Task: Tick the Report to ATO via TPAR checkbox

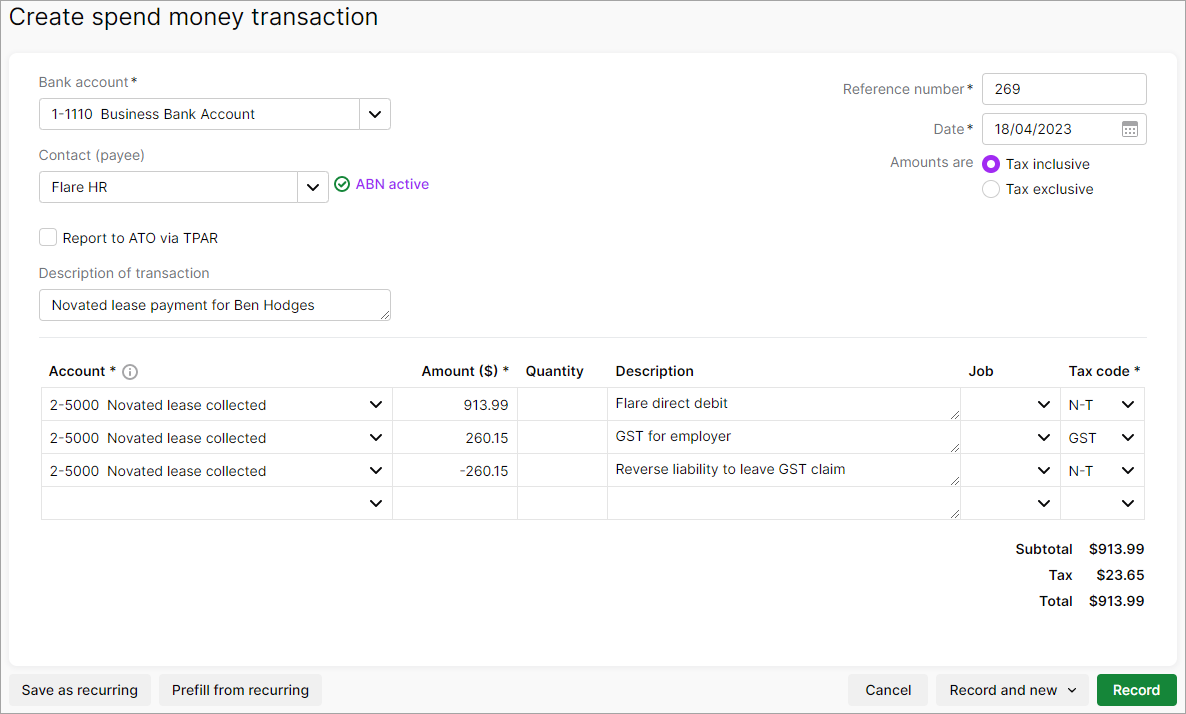Action: (x=48, y=238)
